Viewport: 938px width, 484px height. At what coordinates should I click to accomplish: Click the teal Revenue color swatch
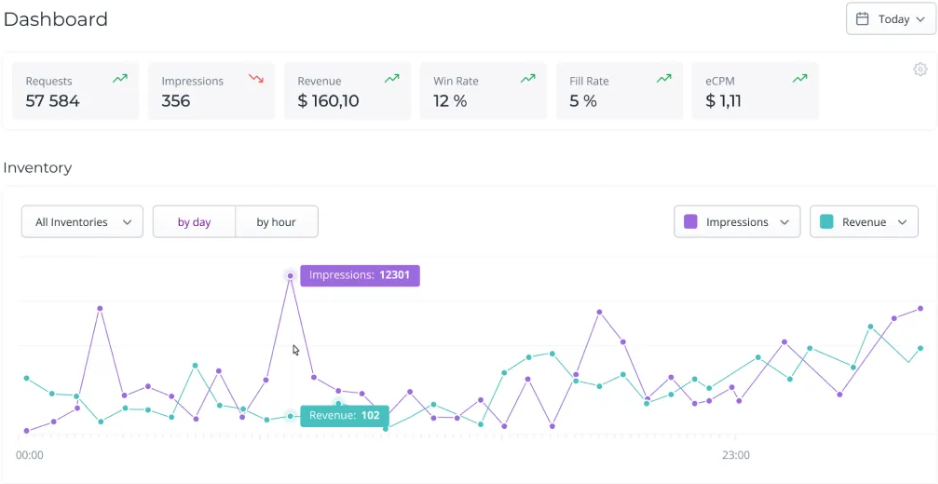pyautogui.click(x=826, y=222)
